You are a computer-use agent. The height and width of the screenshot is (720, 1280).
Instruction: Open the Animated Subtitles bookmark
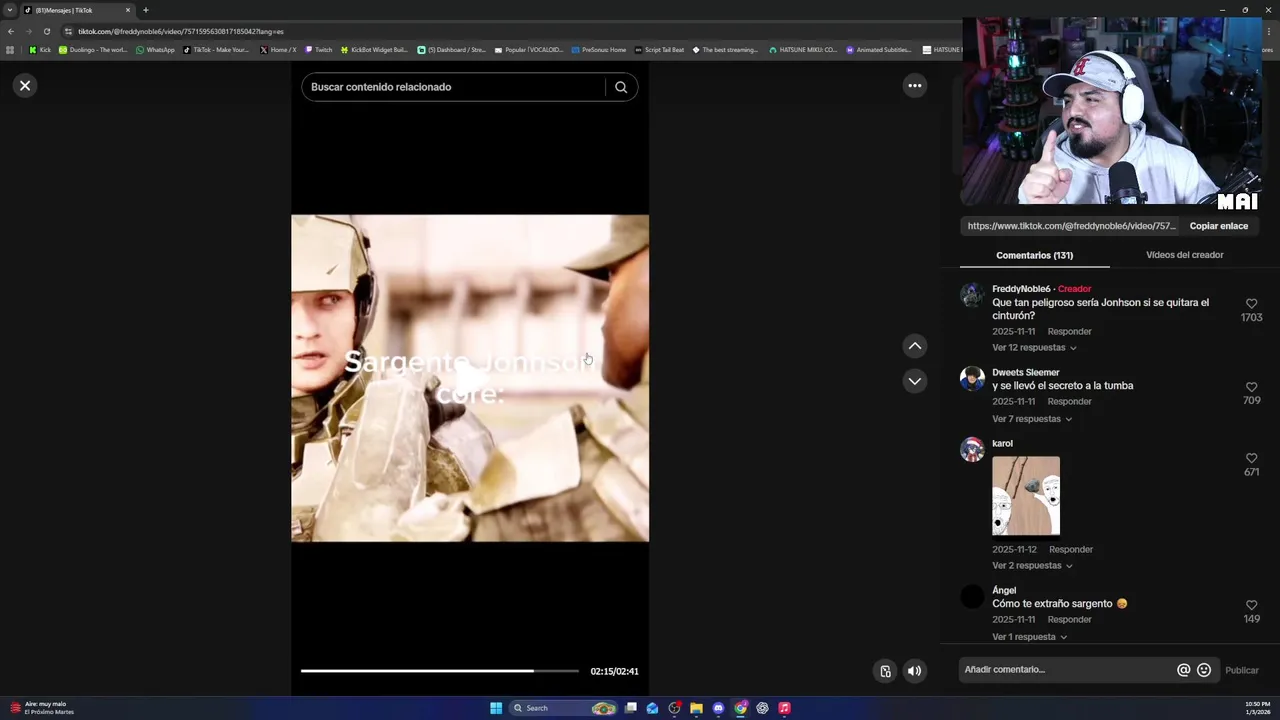(878, 50)
